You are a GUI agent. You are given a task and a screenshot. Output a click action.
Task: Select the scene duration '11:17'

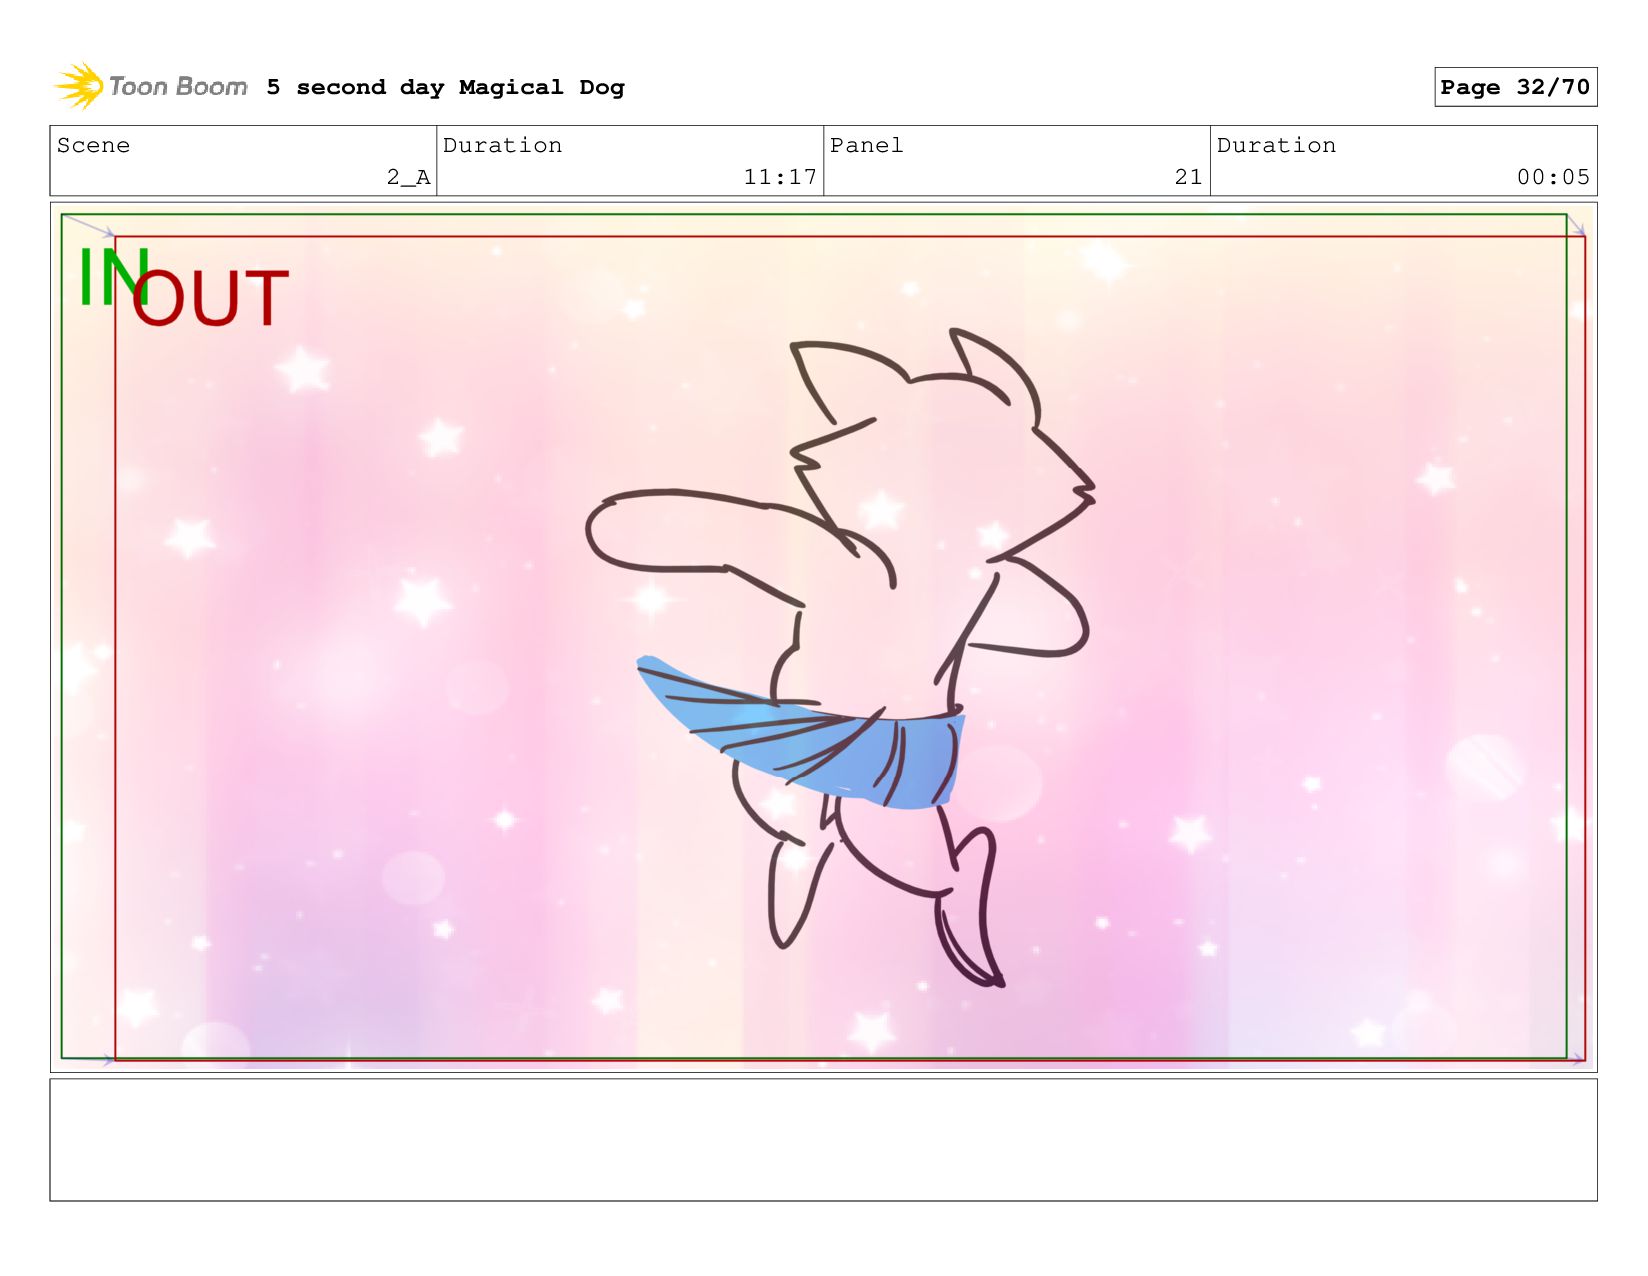point(780,177)
